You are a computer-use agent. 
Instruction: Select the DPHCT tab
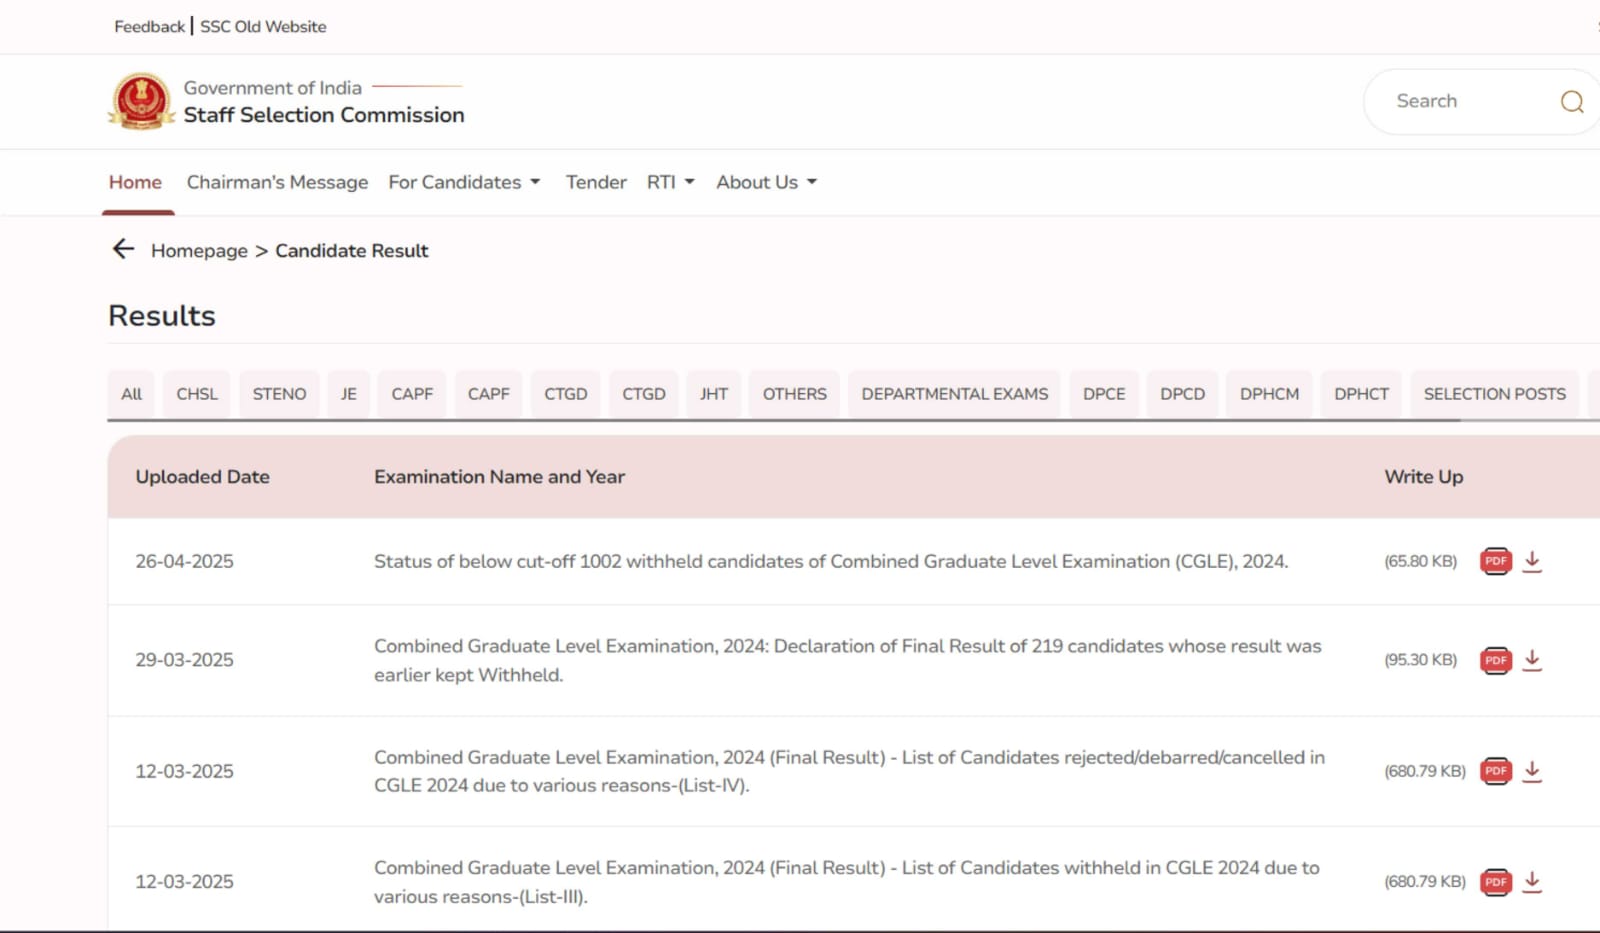[1361, 394]
